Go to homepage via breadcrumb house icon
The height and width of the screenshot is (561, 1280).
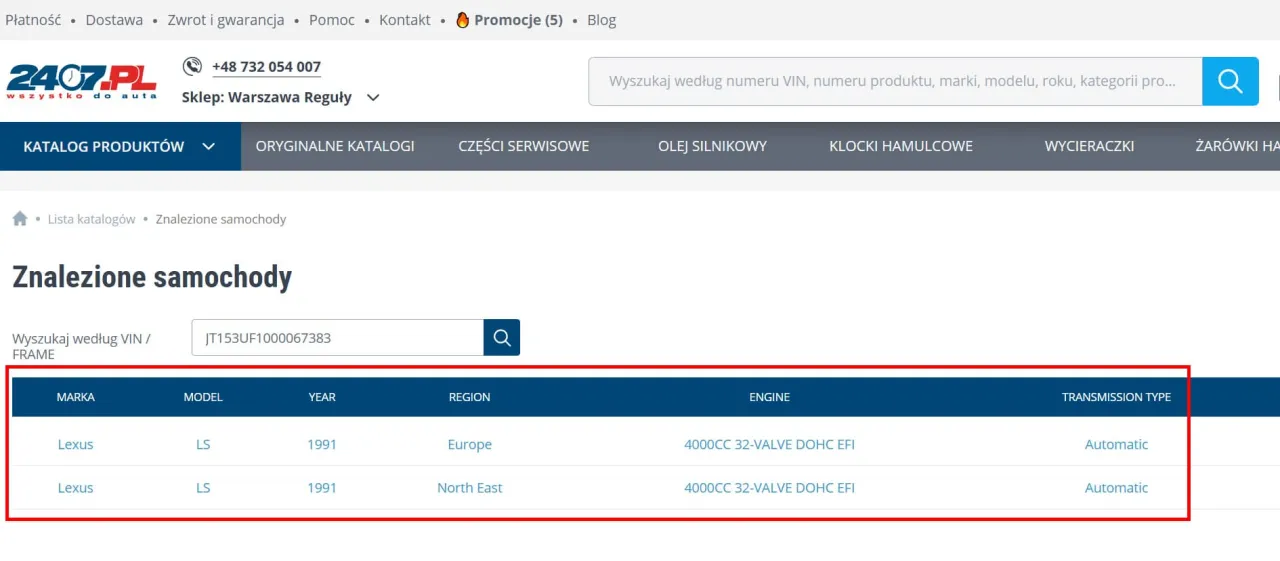(20, 219)
